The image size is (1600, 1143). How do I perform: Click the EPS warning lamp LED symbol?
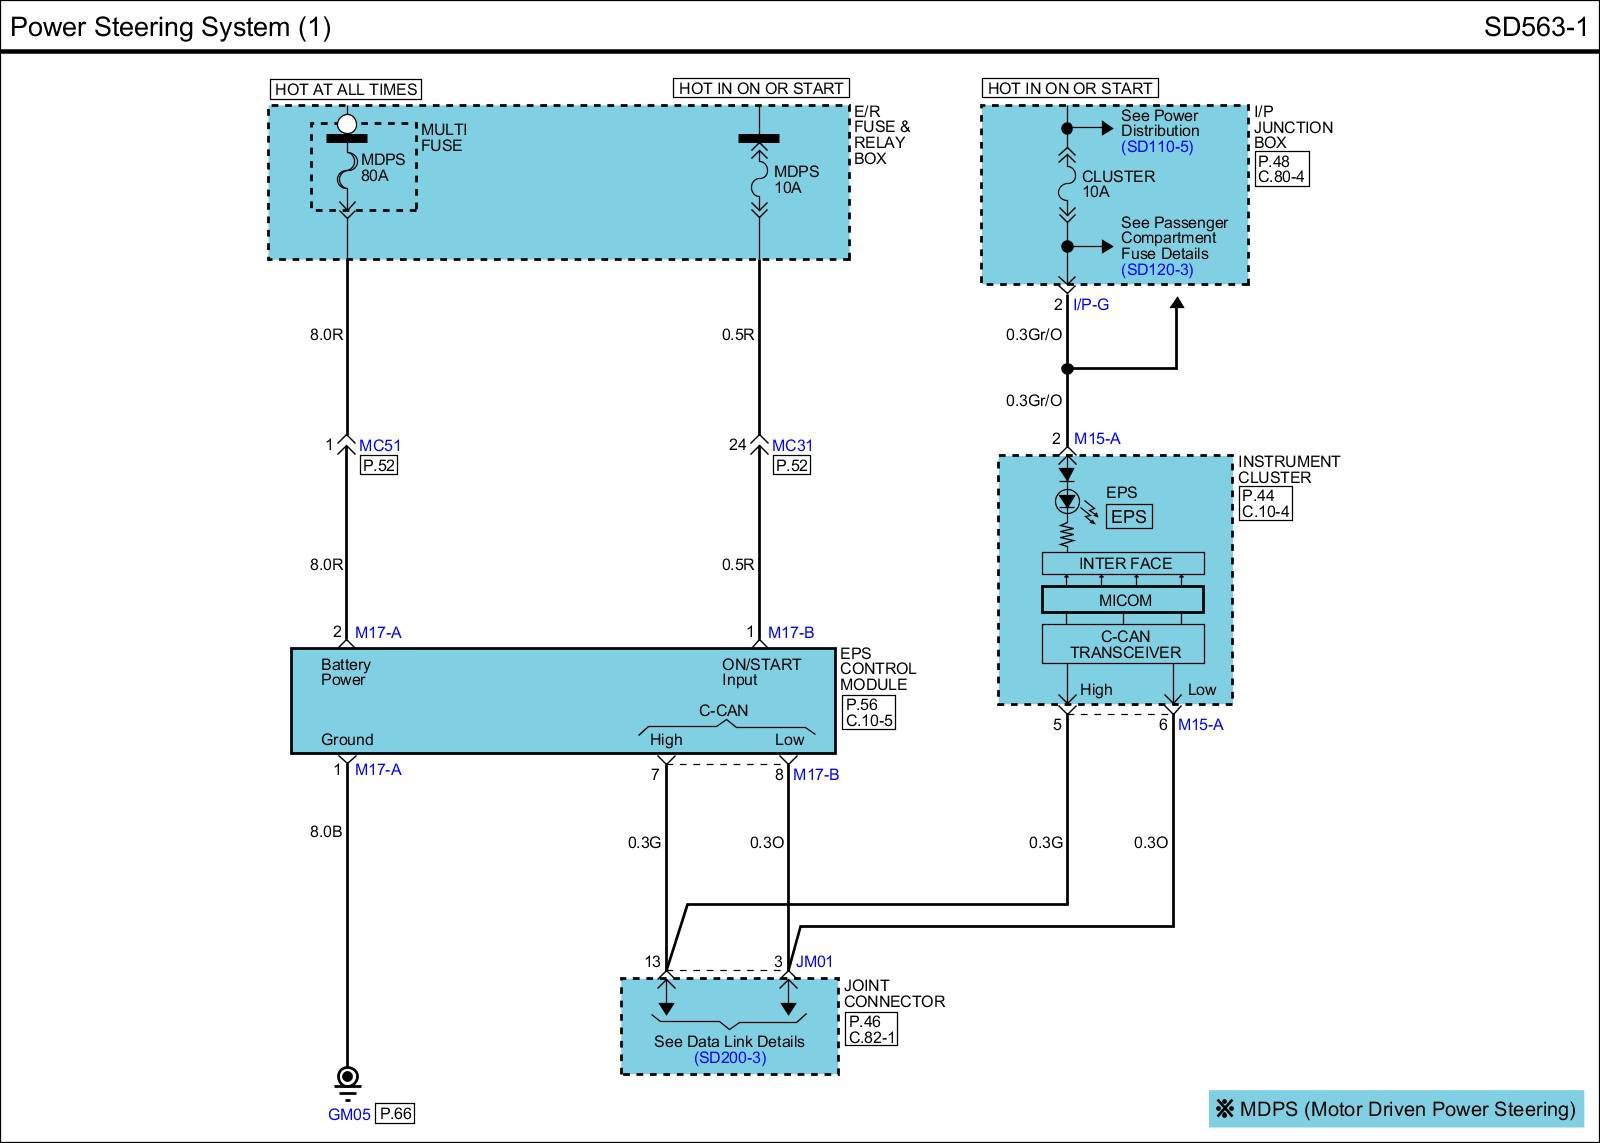(1067, 502)
